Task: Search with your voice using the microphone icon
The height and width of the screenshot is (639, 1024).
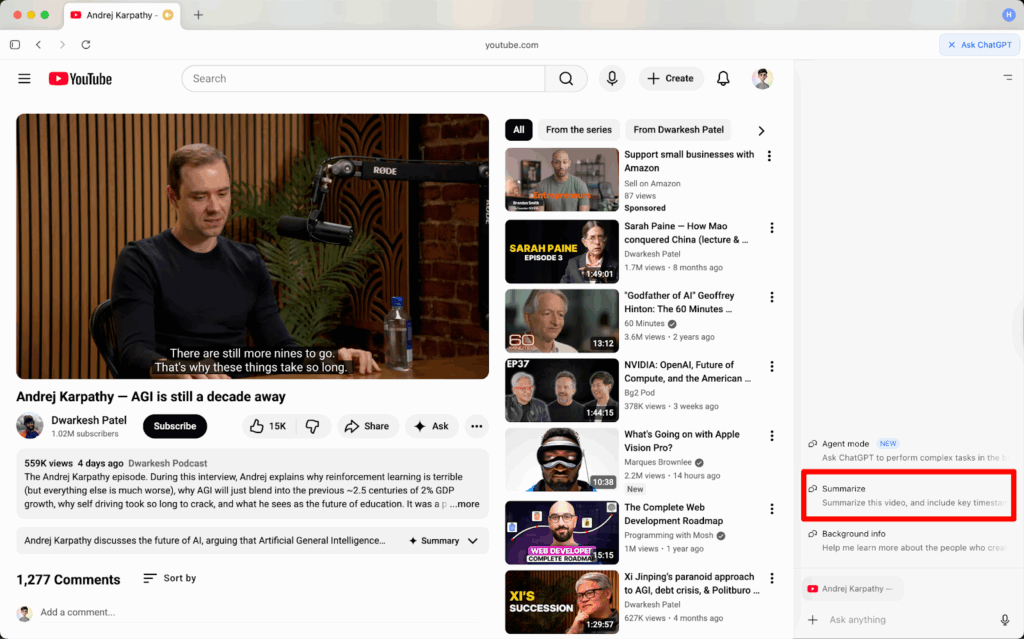Action: coord(612,78)
